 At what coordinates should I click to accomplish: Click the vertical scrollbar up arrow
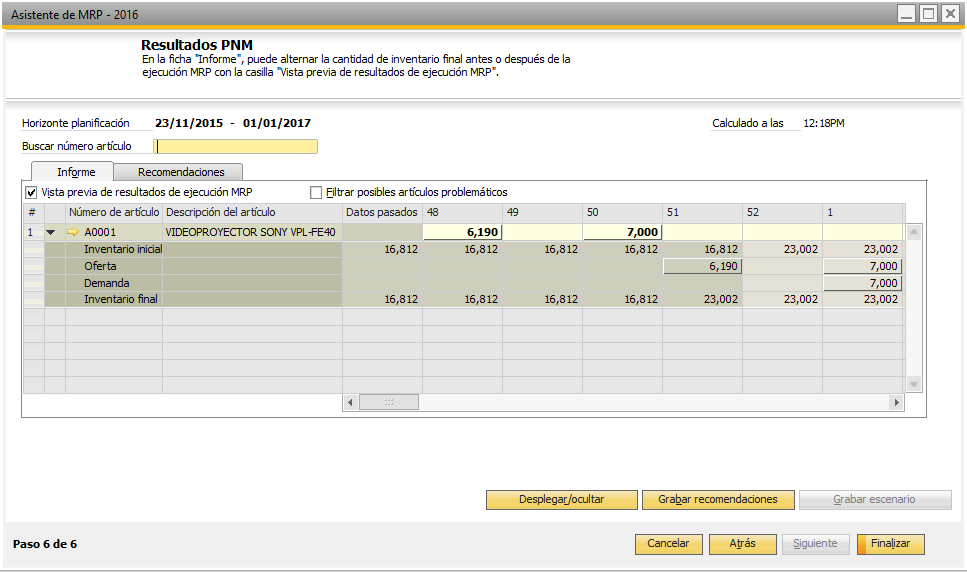pyautogui.click(x=914, y=232)
